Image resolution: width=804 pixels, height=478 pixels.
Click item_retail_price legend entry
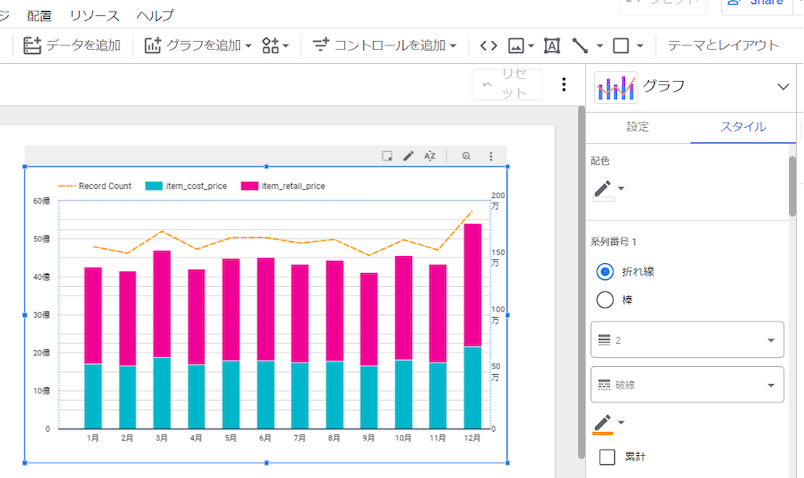click(283, 186)
